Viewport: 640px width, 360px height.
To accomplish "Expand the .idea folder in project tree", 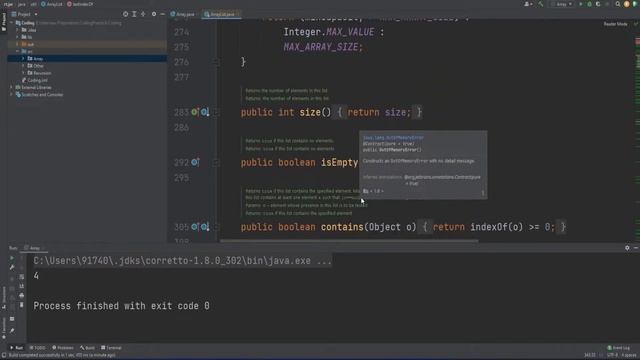I will (x=17, y=30).
